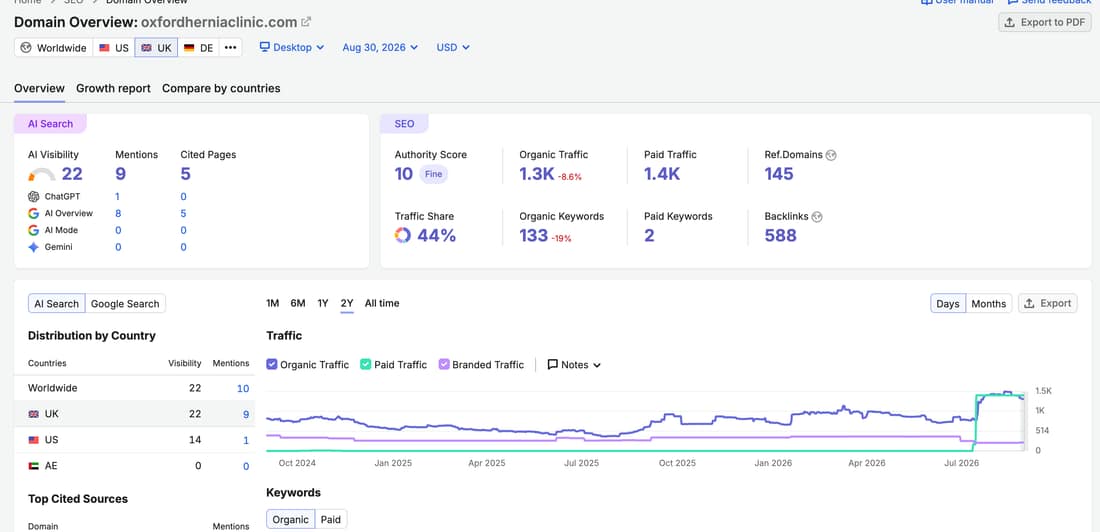
Task: Switch to Google Search view
Action: coord(126,304)
